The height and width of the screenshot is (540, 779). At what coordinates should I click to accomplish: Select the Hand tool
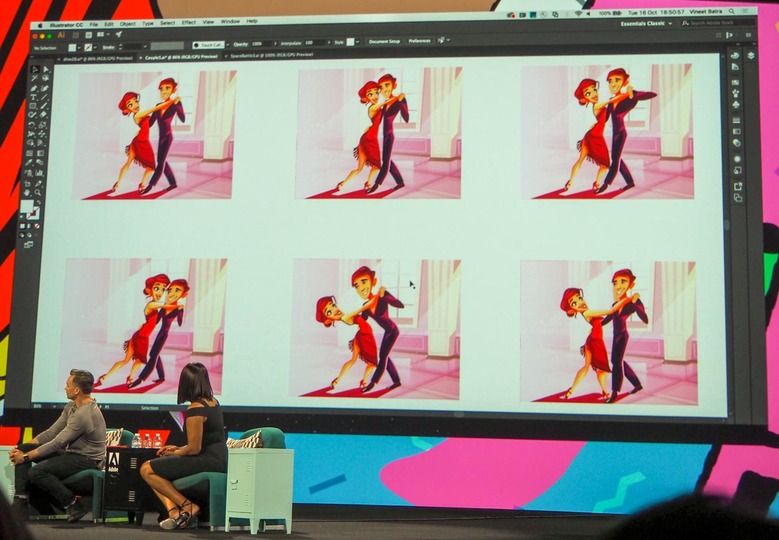pos(27,192)
